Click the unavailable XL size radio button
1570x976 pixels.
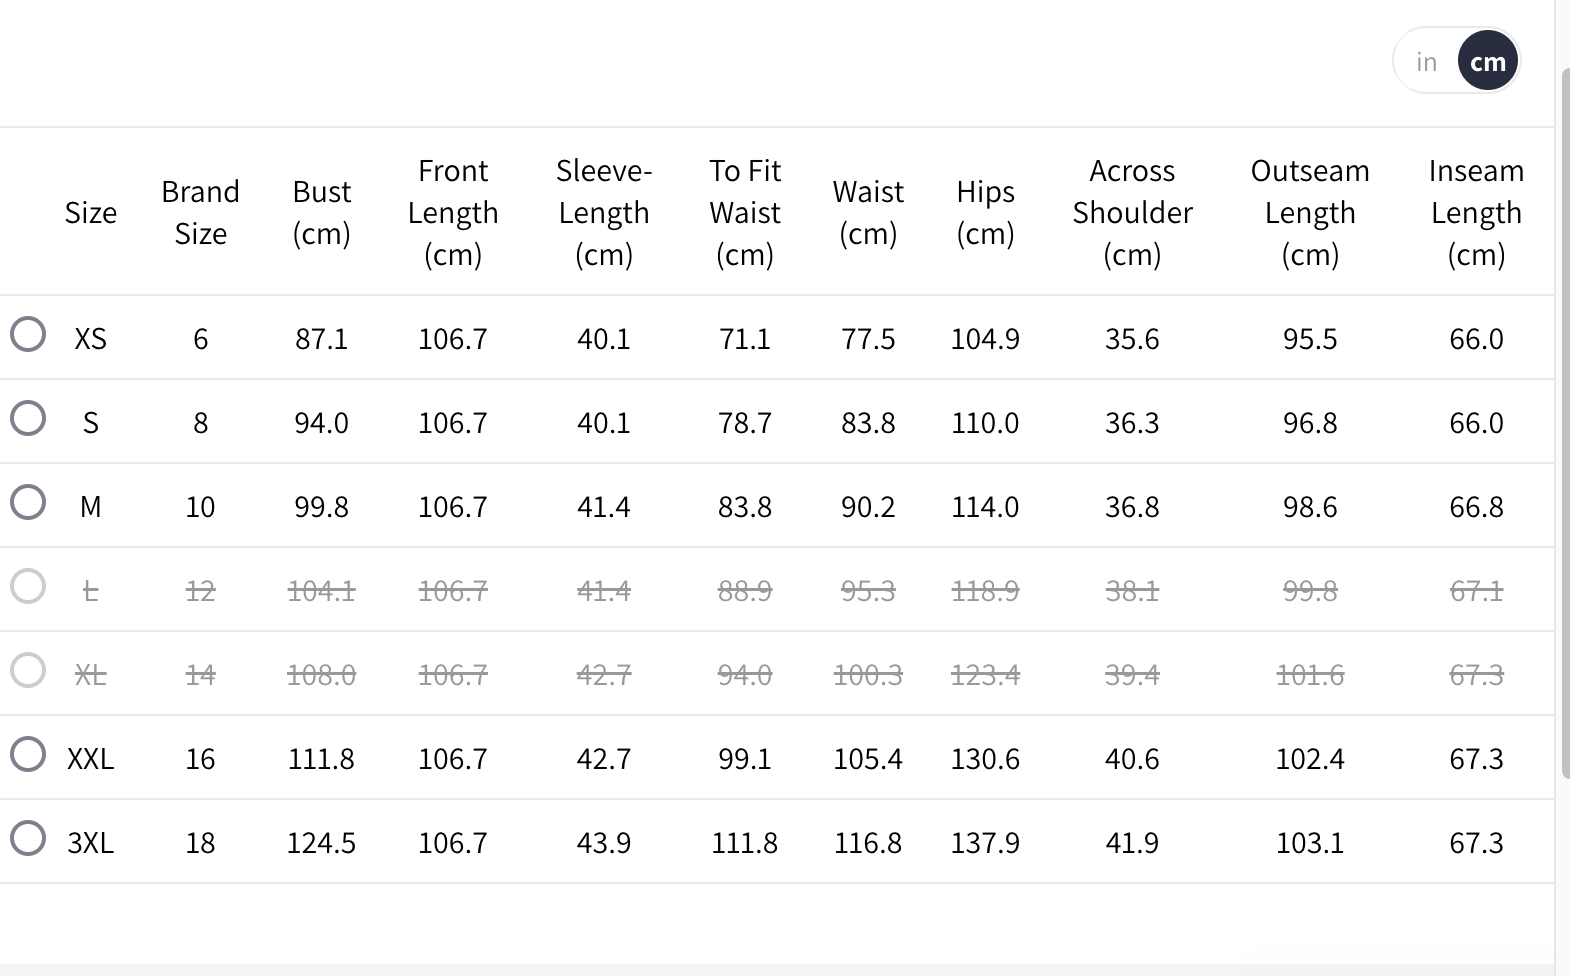tap(28, 670)
